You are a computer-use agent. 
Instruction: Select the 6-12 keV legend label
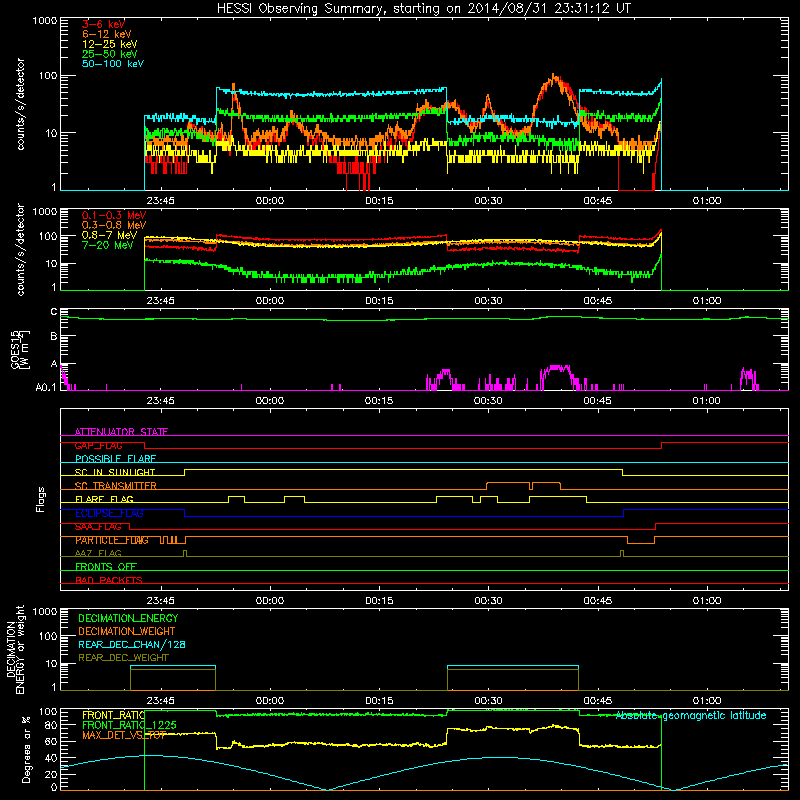point(107,34)
